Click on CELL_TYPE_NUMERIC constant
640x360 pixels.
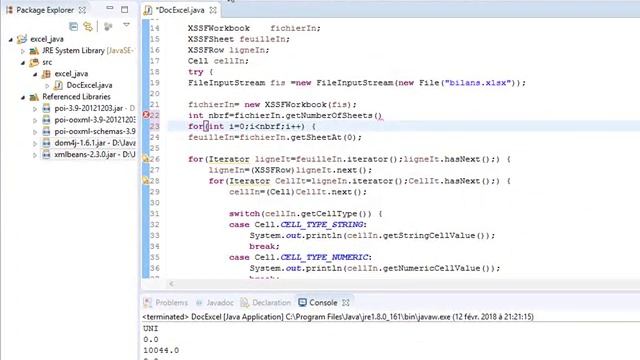point(324,257)
